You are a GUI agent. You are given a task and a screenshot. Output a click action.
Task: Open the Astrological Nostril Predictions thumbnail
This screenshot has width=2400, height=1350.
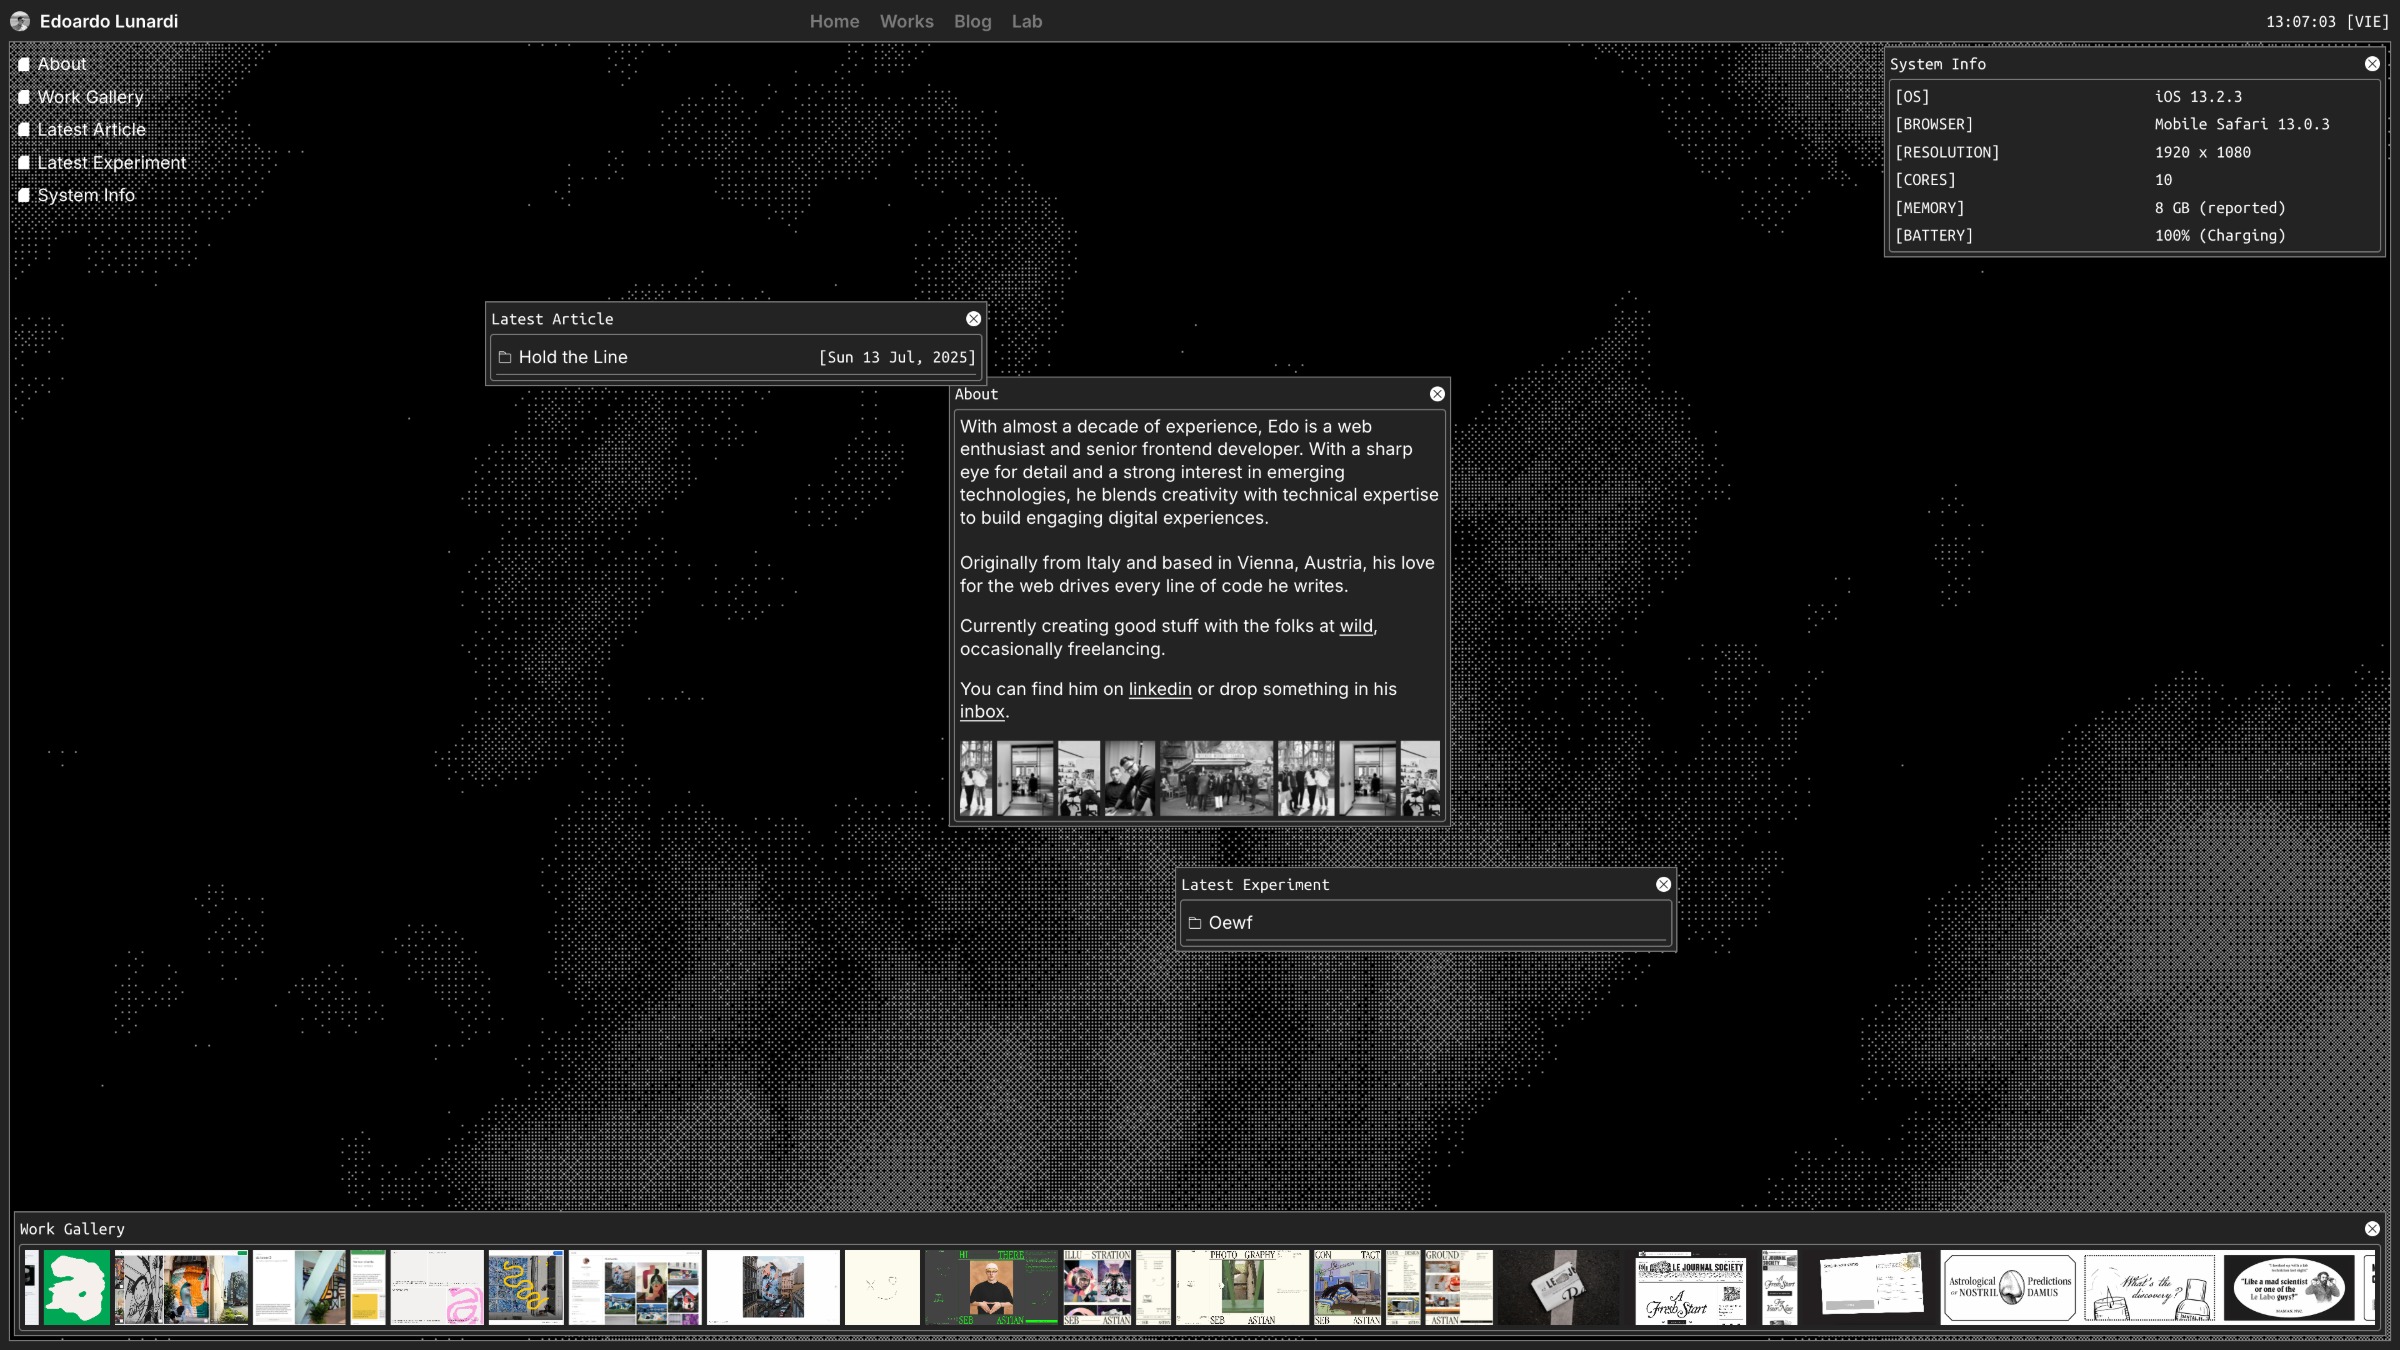2008,1287
